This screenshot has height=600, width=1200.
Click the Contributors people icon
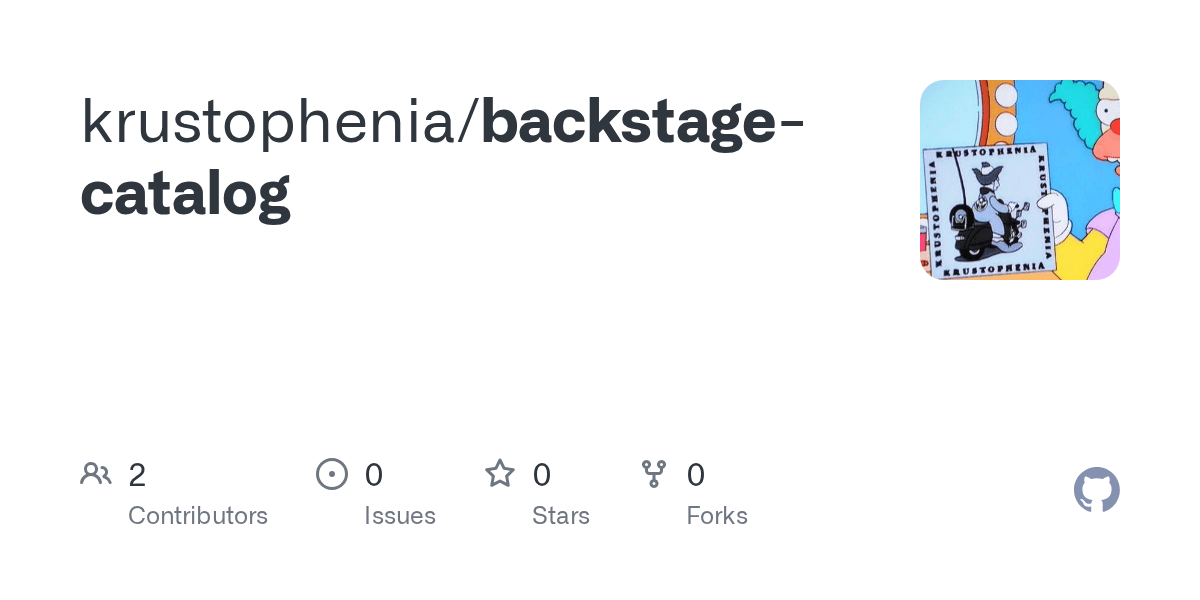96,473
